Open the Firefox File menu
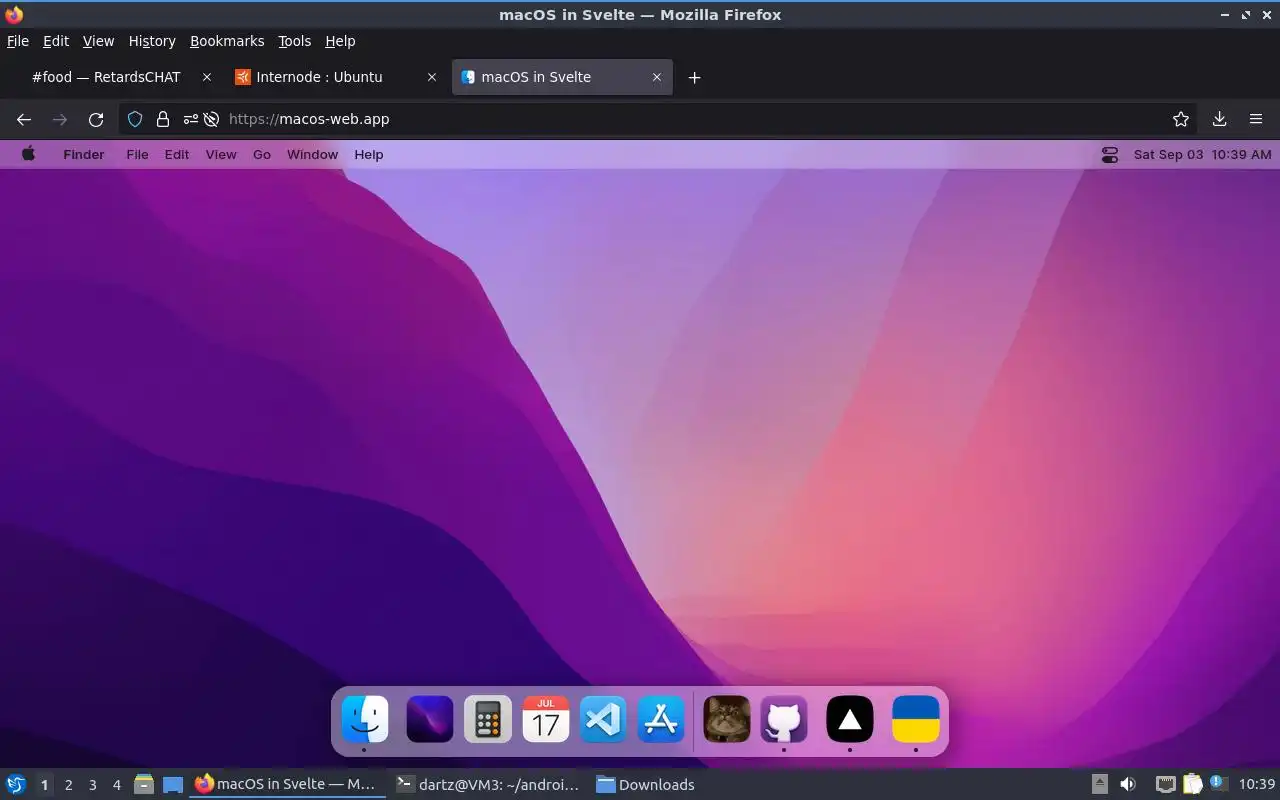1280x800 pixels. pos(18,41)
